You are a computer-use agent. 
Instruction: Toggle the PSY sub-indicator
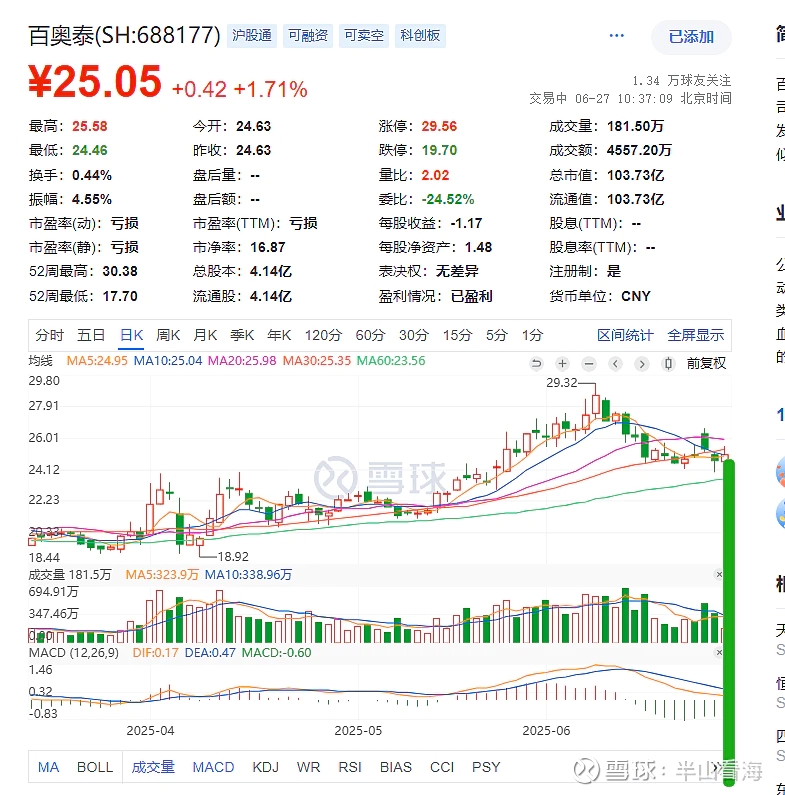[486, 767]
